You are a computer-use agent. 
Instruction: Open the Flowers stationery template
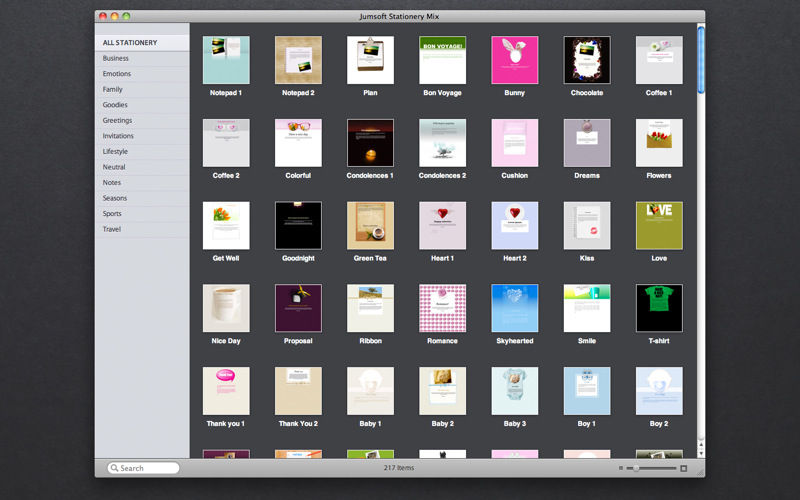coord(659,143)
